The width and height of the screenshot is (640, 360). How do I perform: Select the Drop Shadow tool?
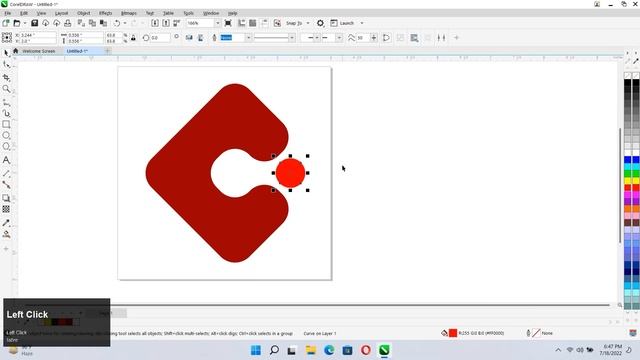pos(6,198)
